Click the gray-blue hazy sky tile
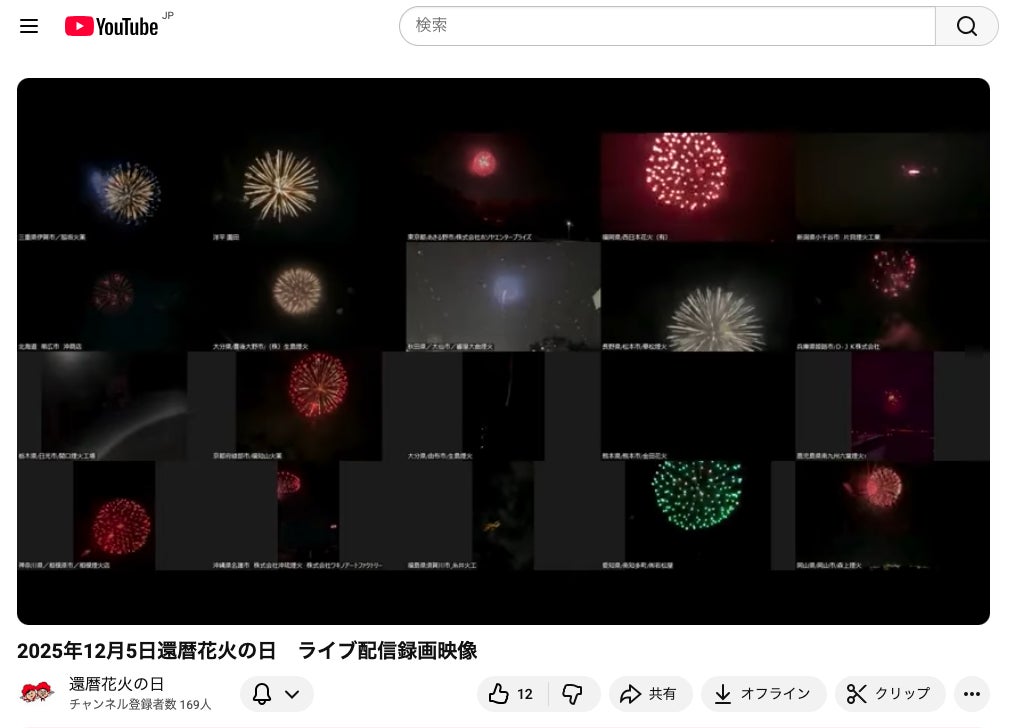The image size is (1010, 728). pyautogui.click(x=502, y=295)
